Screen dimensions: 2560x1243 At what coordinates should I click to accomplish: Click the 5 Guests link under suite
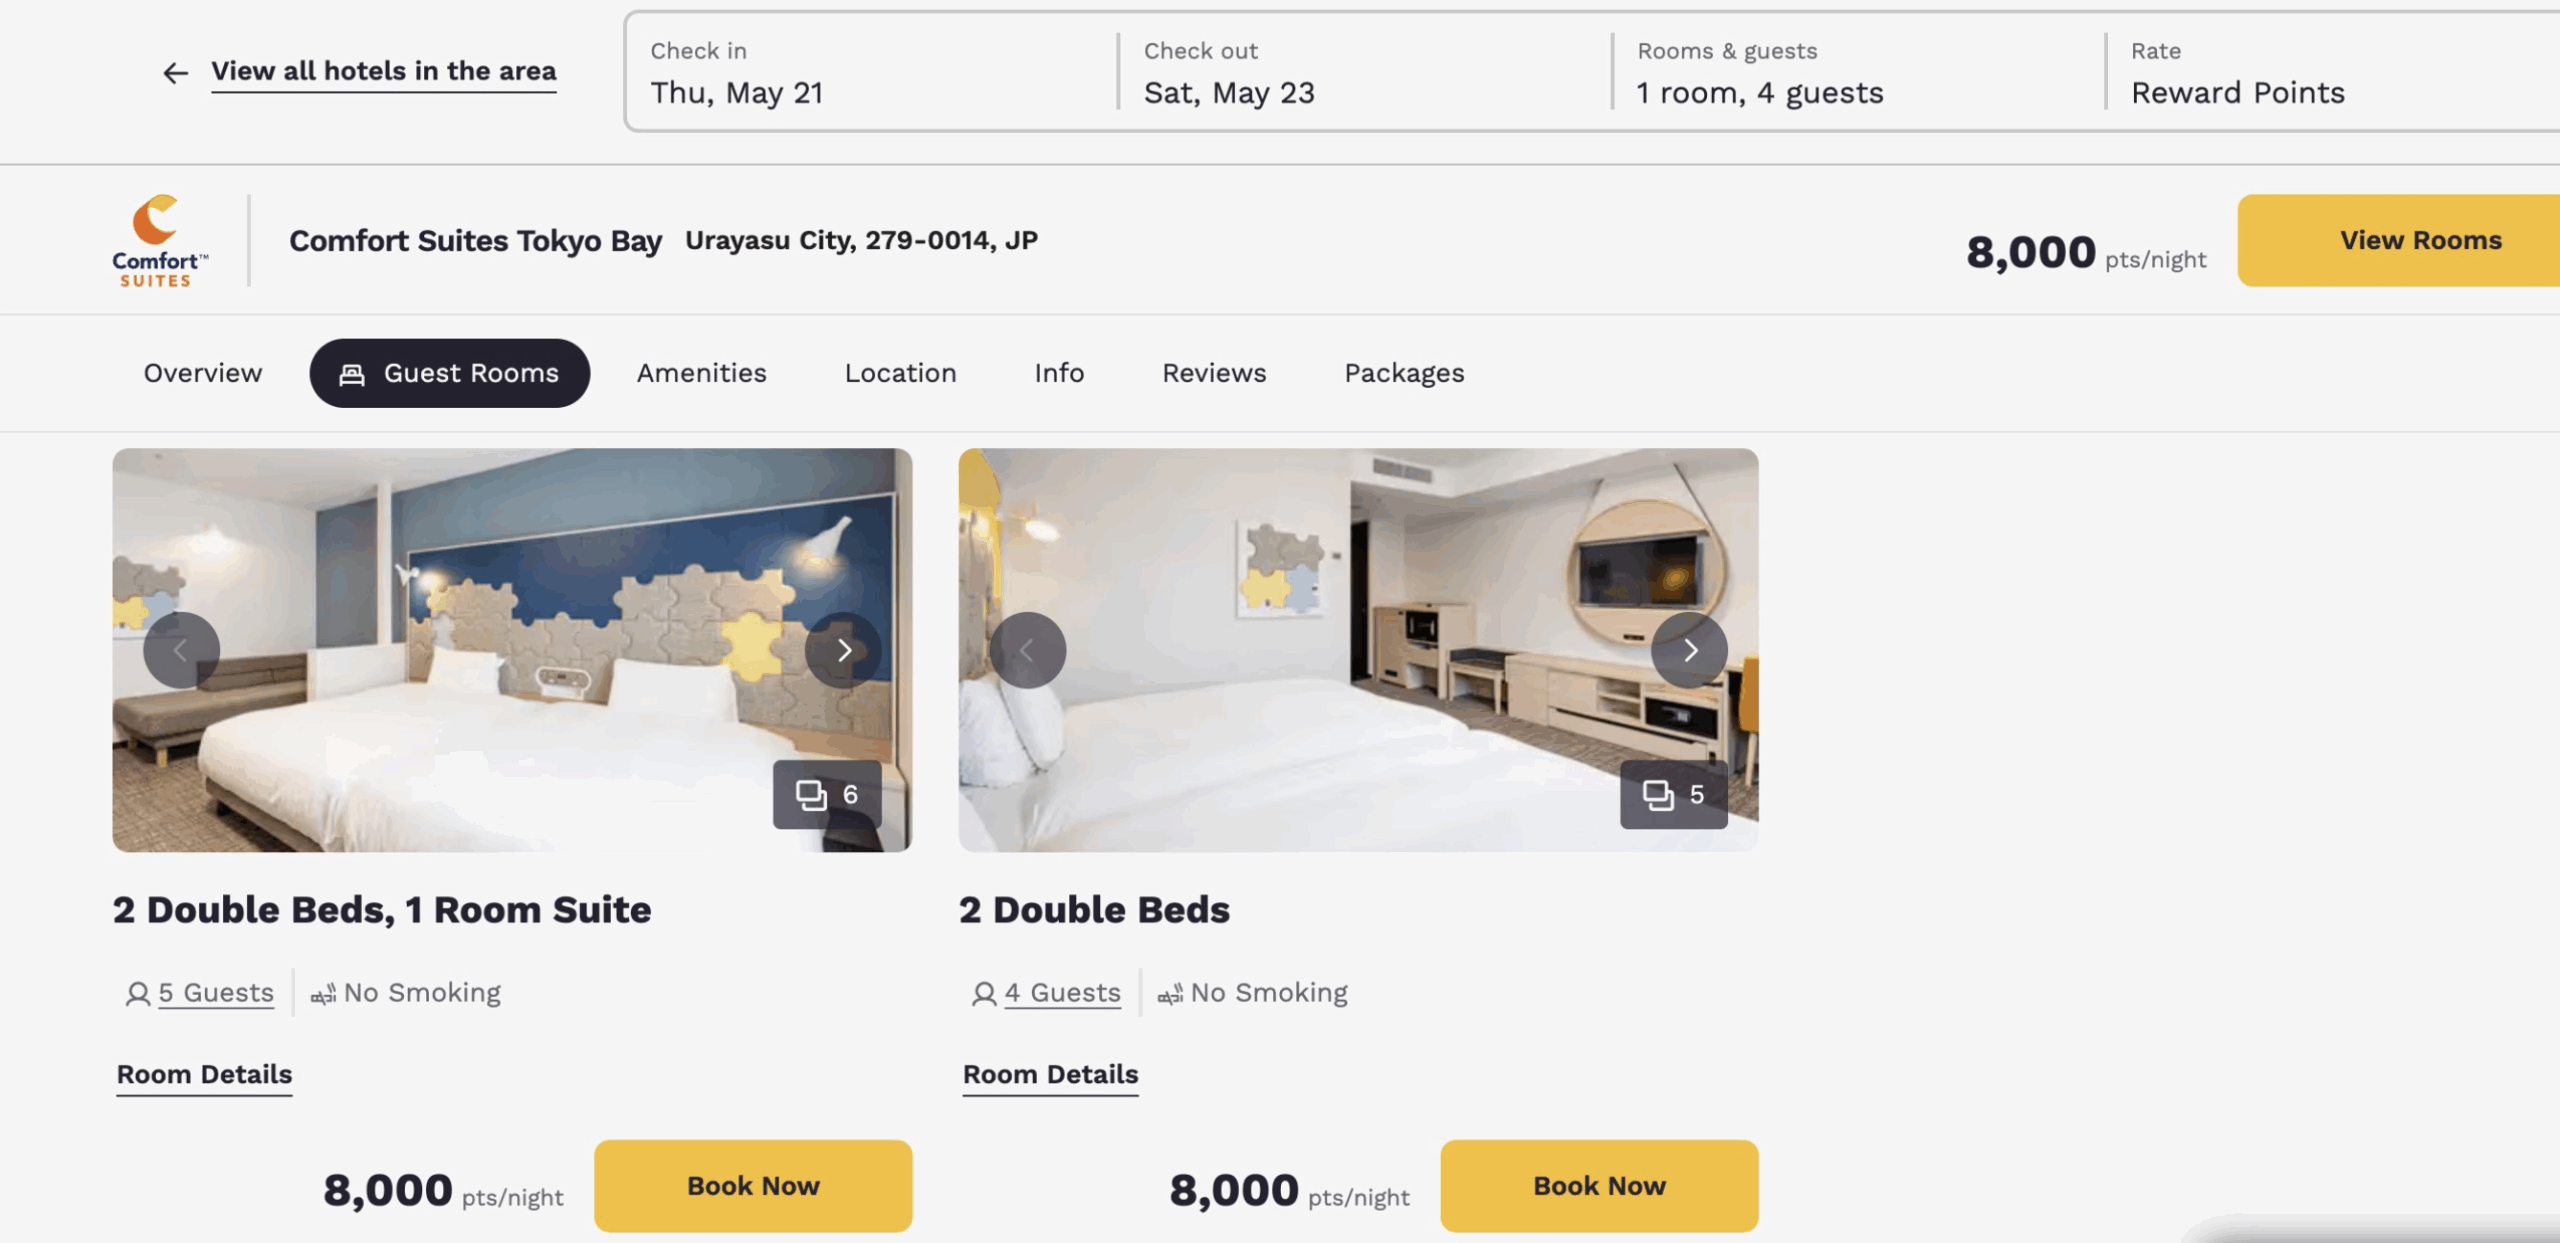[x=216, y=993]
